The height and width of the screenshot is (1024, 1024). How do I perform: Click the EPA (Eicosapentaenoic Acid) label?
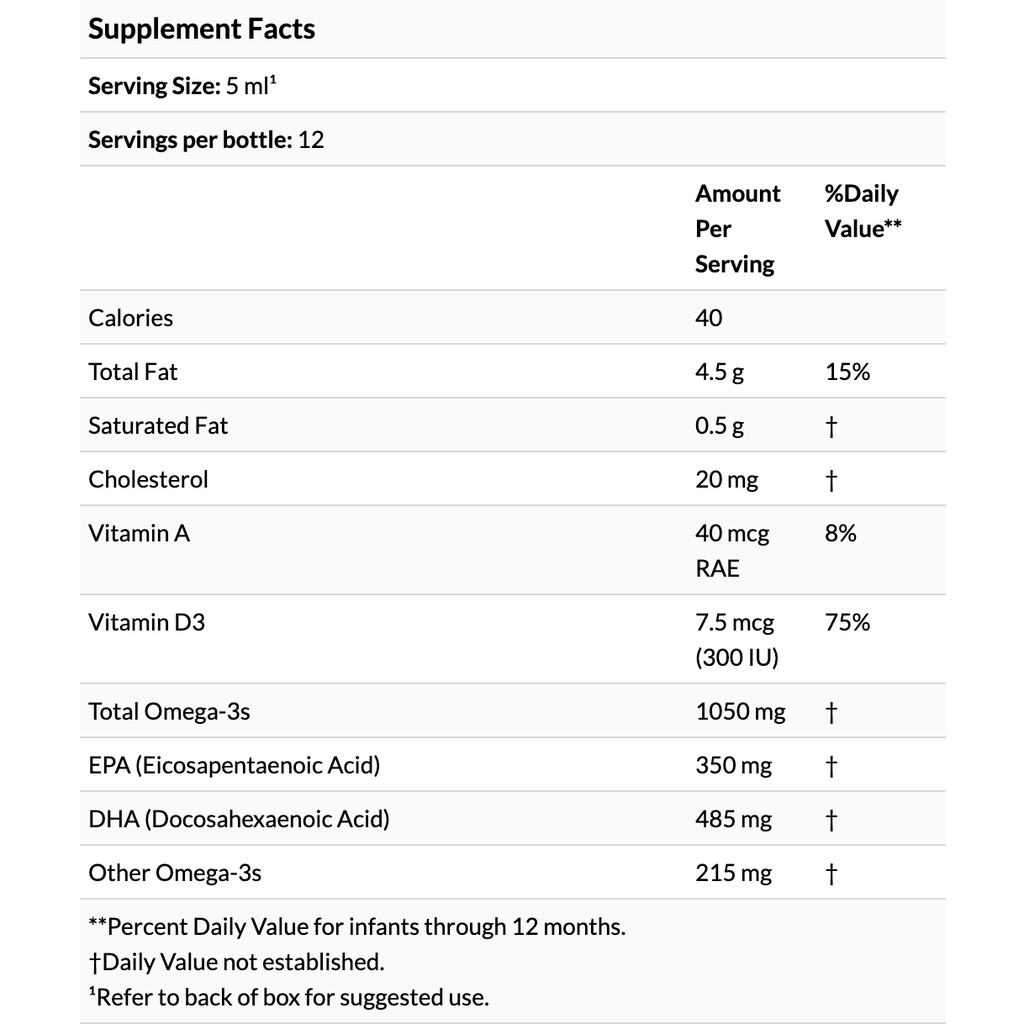pos(234,766)
